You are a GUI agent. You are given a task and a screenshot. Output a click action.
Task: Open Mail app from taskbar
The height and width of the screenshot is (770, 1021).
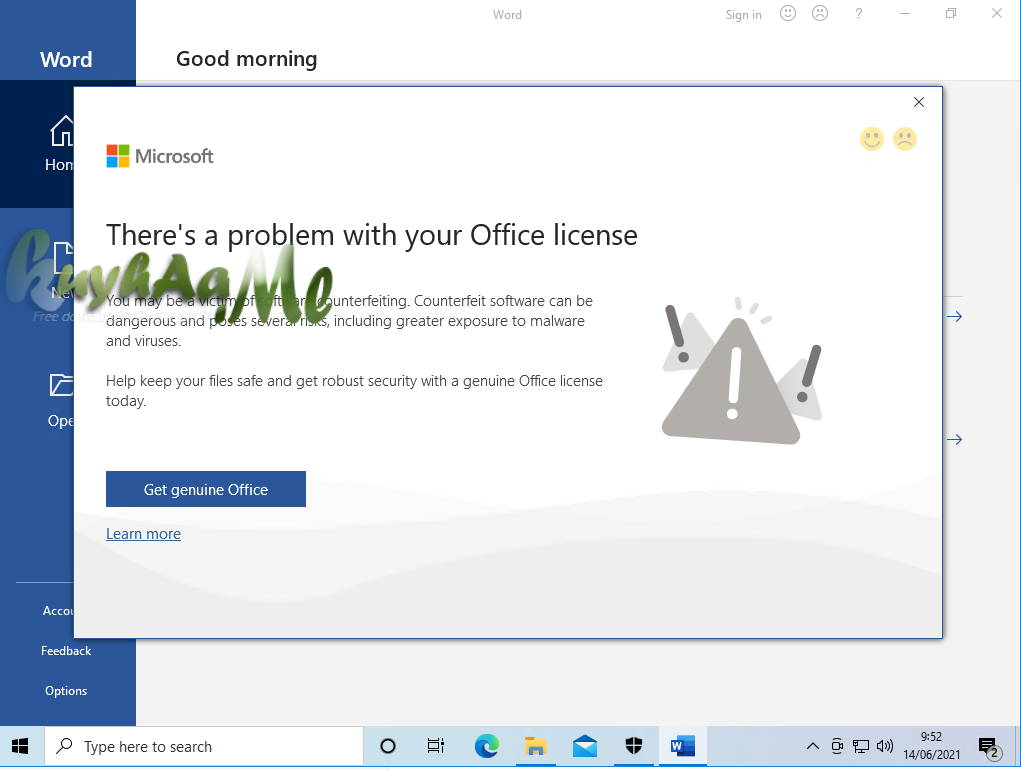(x=585, y=746)
